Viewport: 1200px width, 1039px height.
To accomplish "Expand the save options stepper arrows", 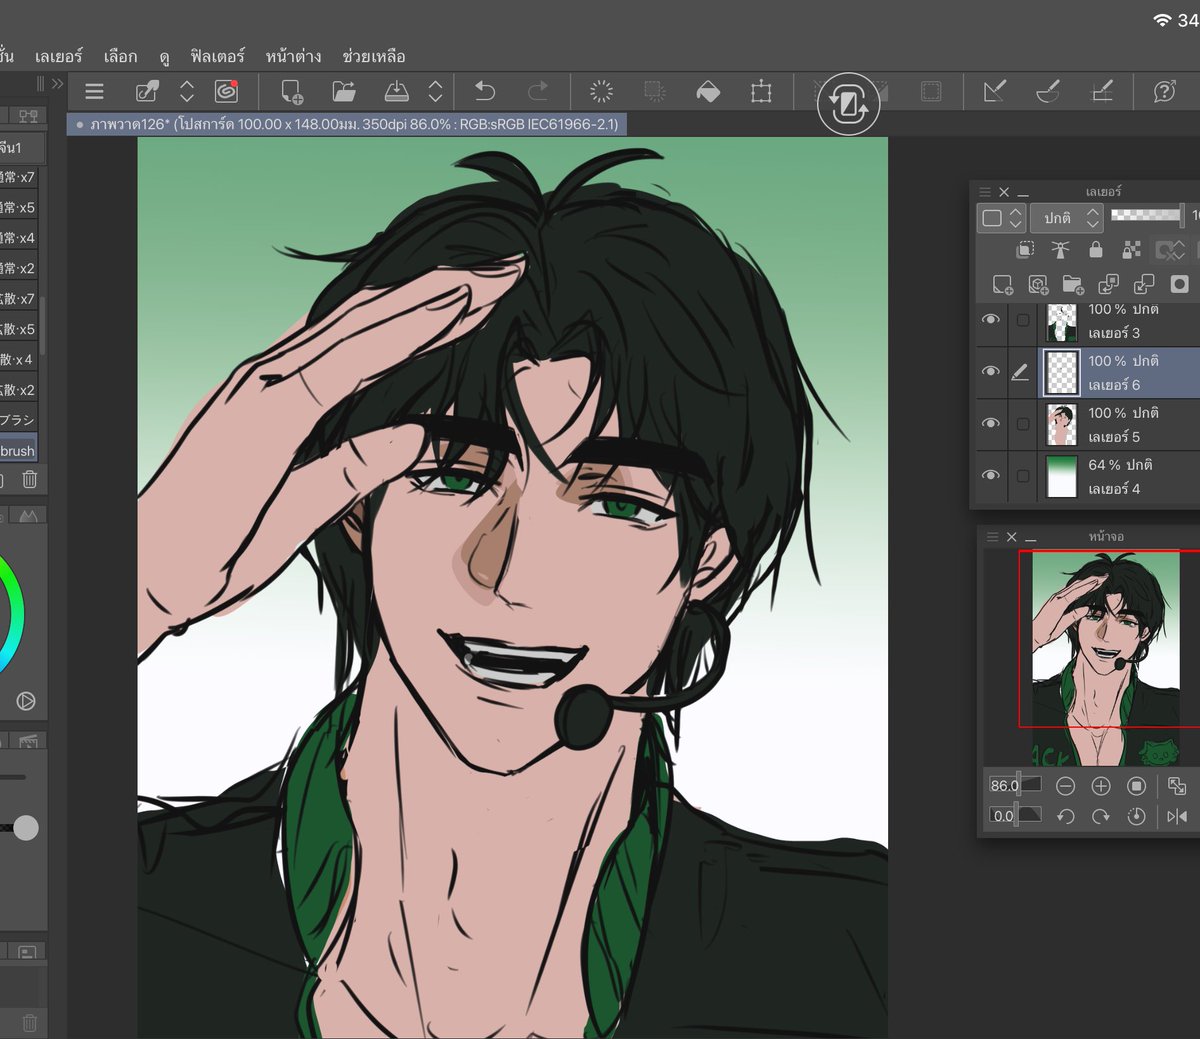I will [435, 92].
